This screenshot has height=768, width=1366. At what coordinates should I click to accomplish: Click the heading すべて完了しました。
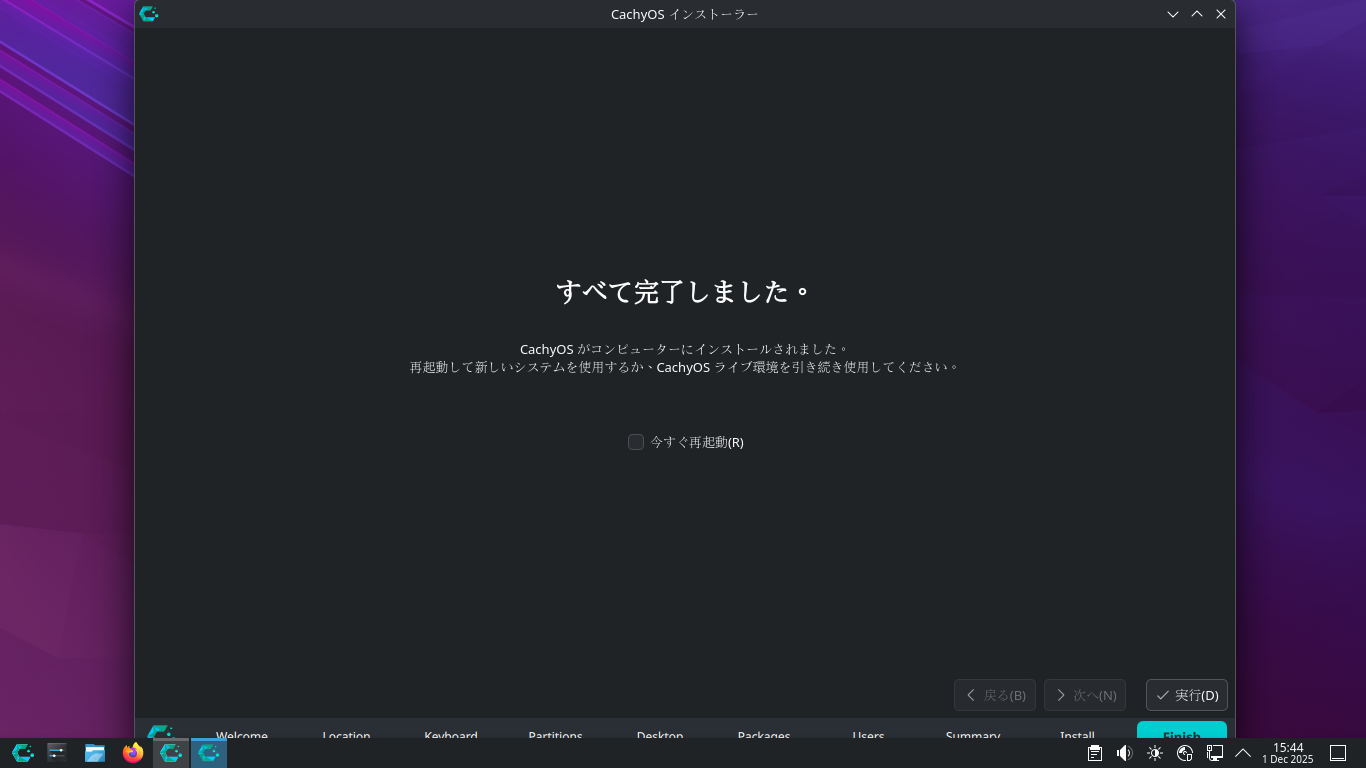click(x=685, y=292)
